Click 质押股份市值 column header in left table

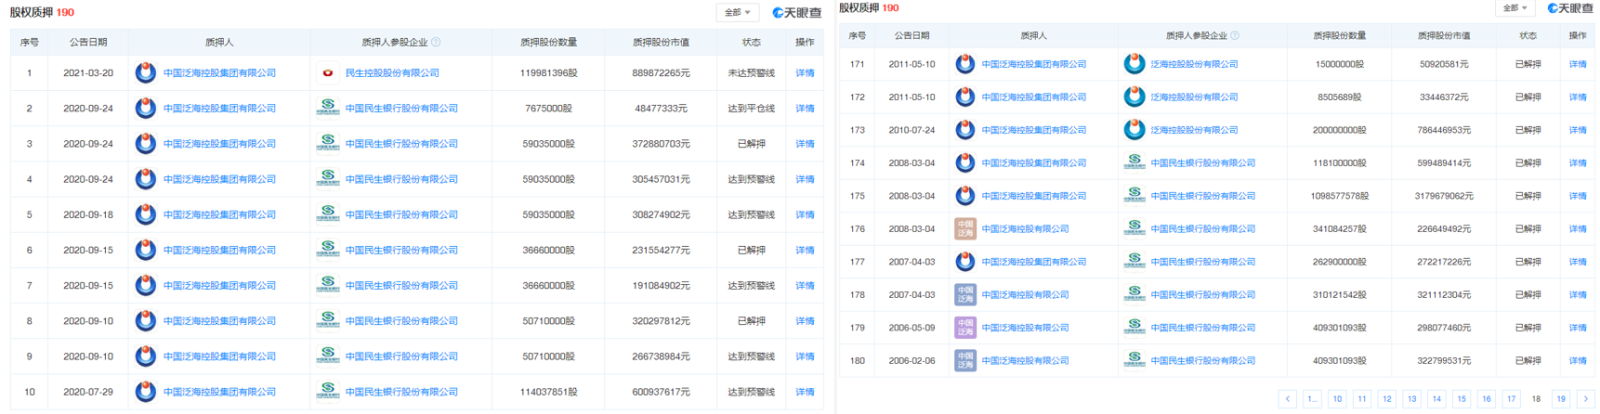point(661,42)
